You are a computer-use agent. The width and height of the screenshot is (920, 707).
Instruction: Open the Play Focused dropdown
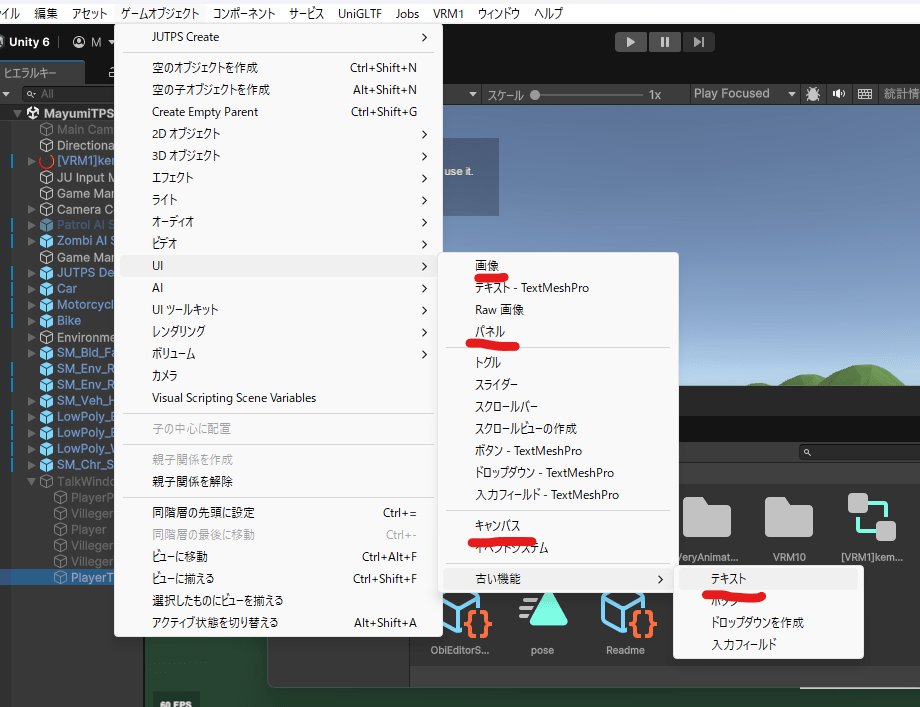[x=745, y=94]
